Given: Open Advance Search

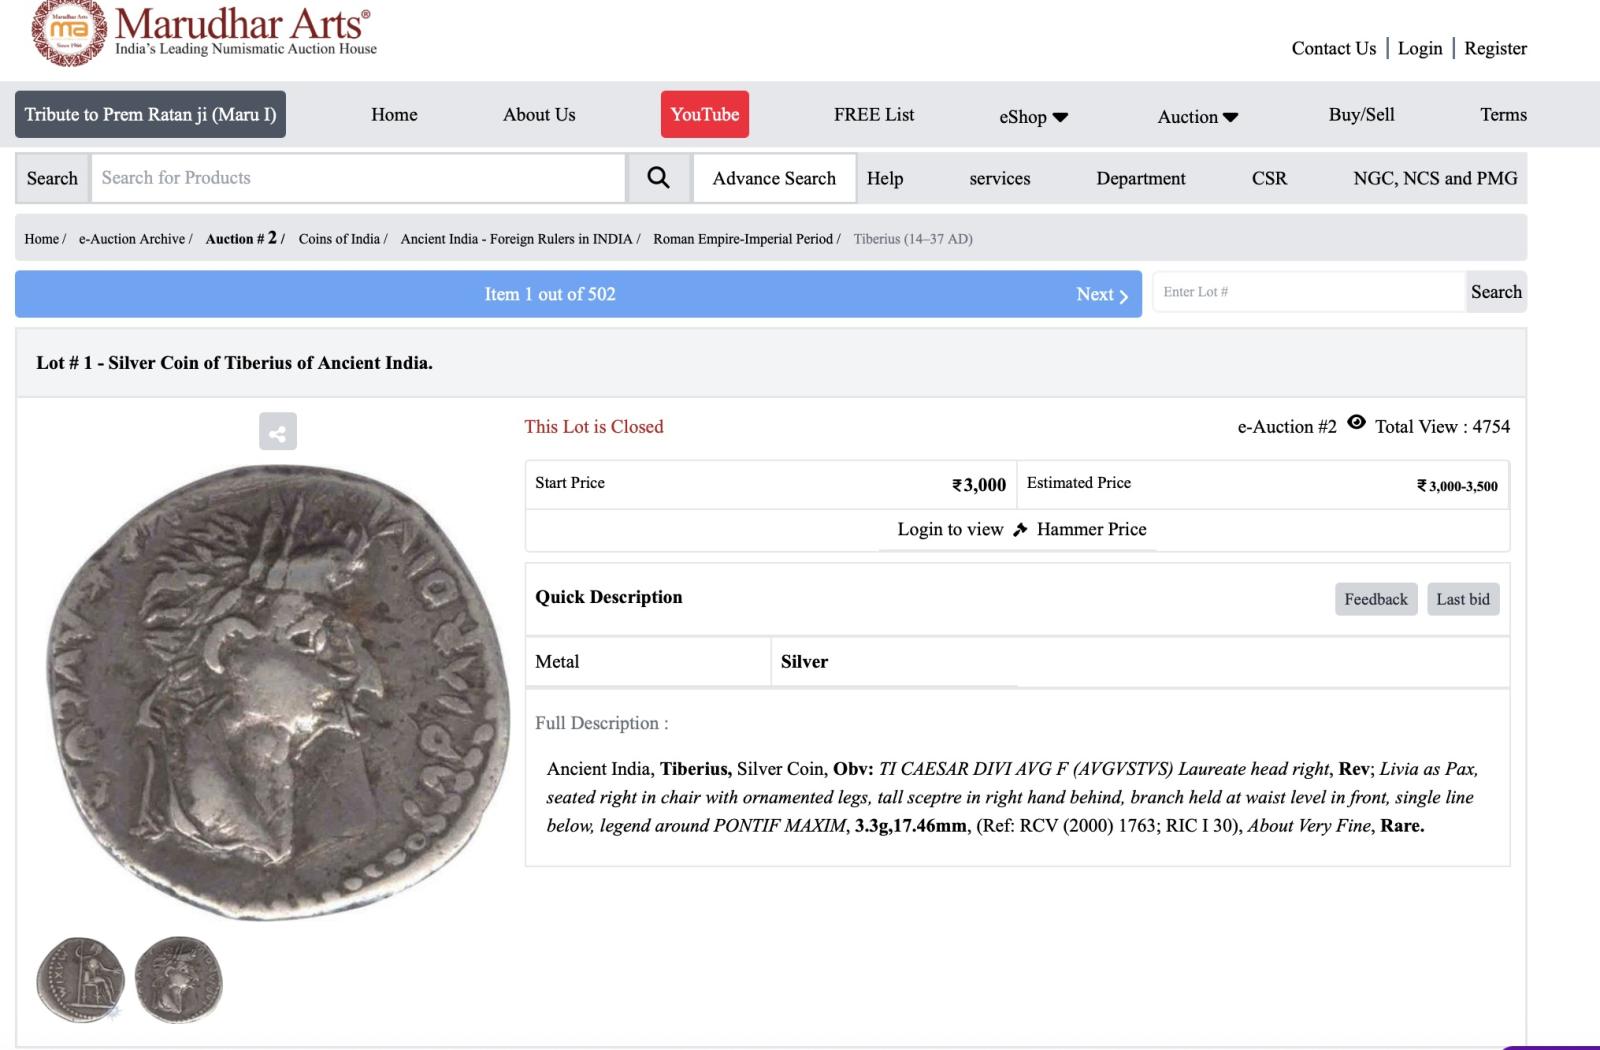Looking at the screenshot, I should (774, 178).
